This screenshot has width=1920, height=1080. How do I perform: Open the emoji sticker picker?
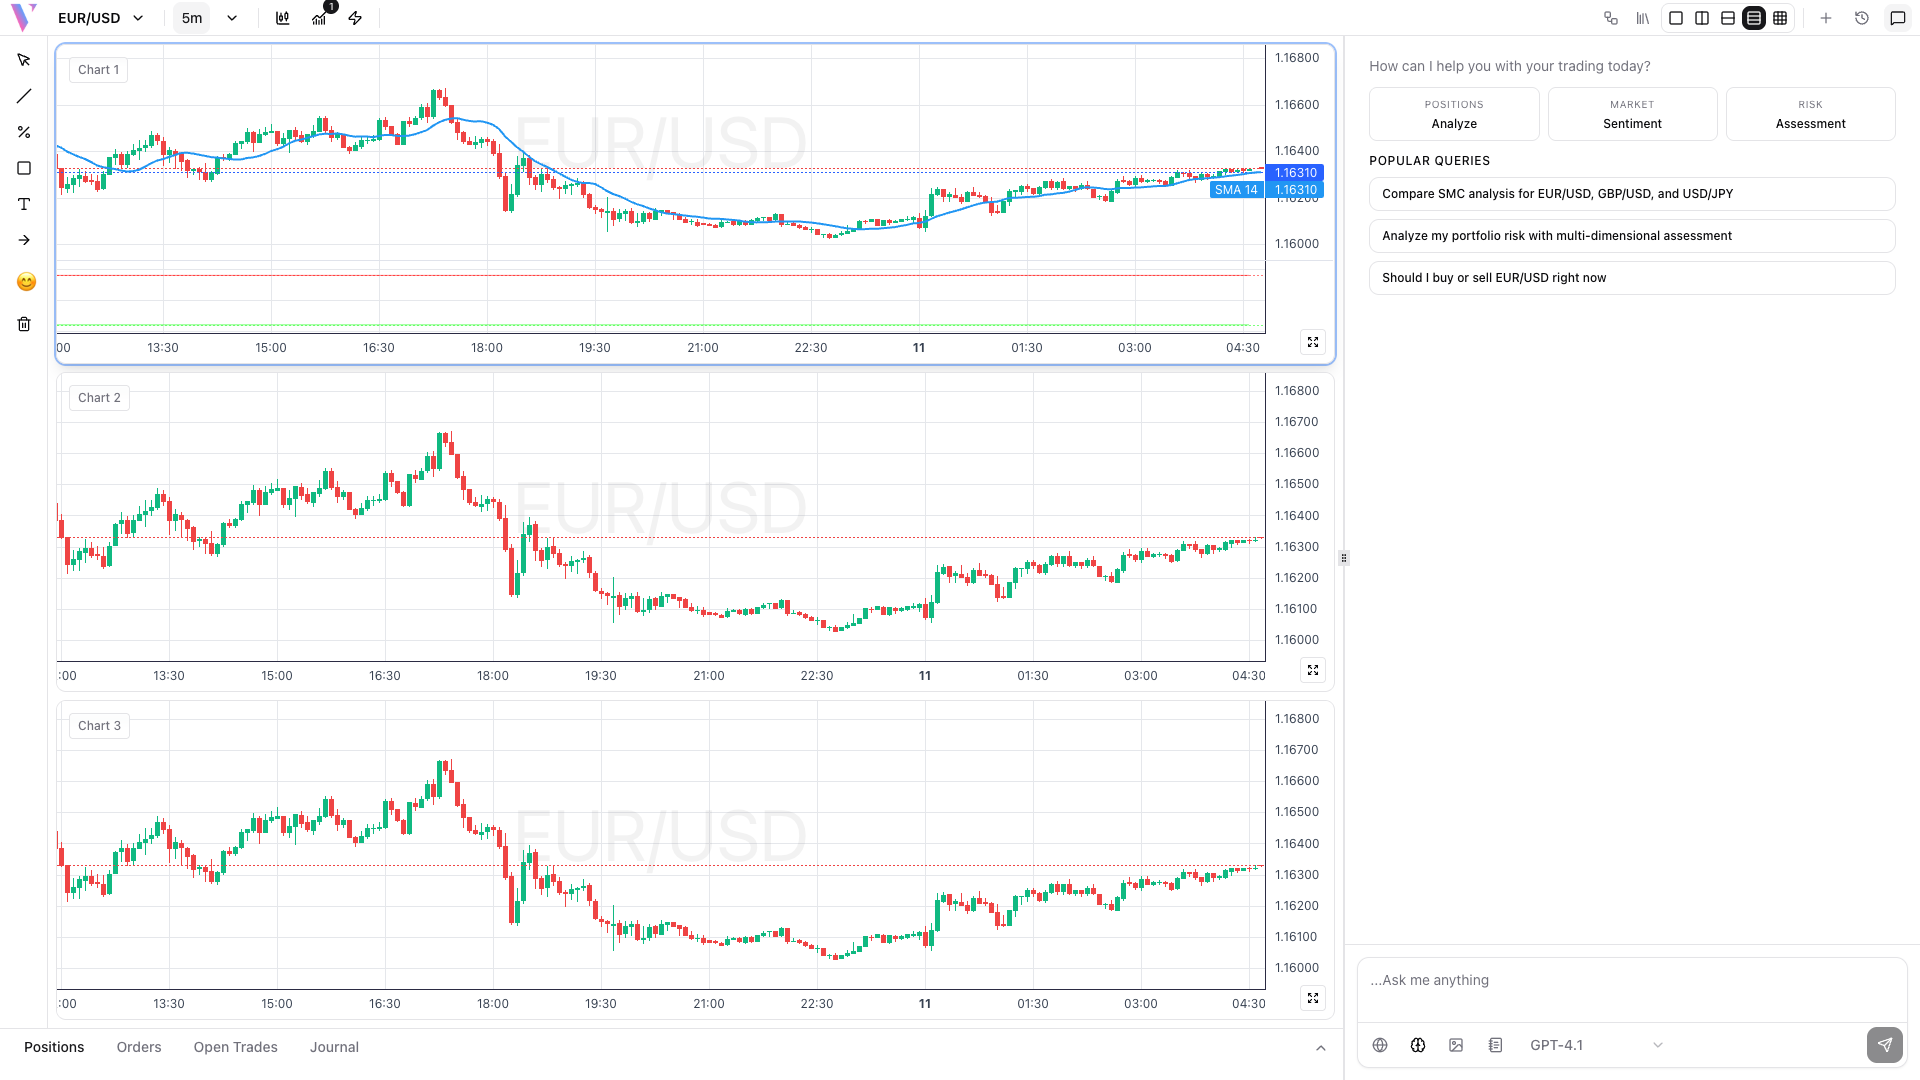coord(26,282)
